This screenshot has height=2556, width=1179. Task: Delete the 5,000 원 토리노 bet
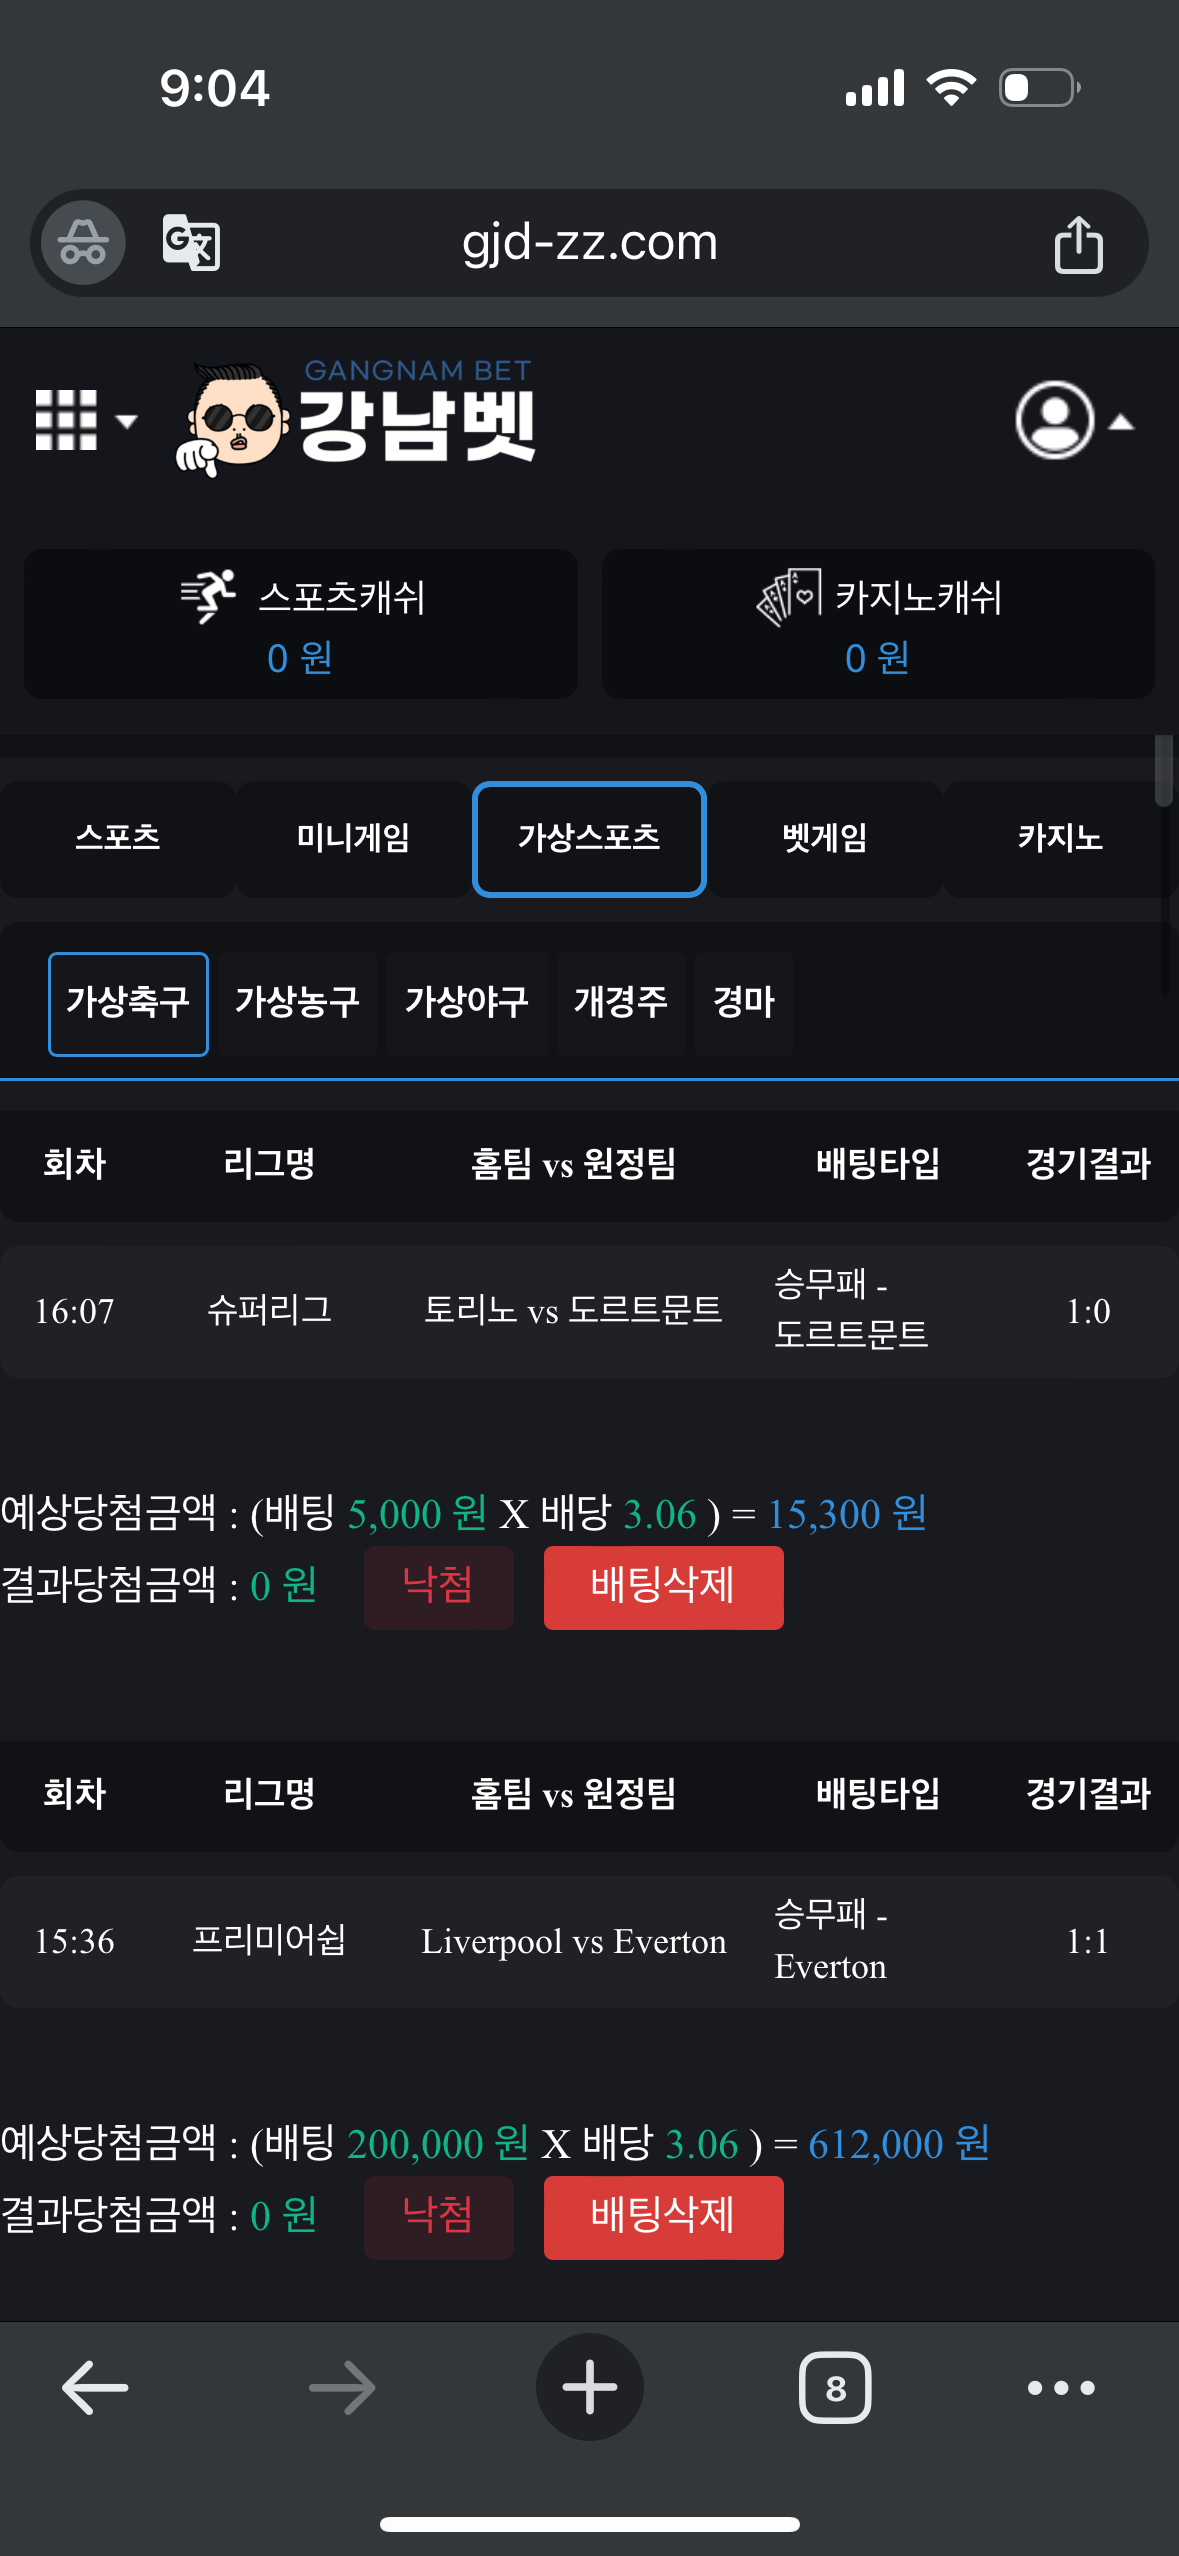point(663,1587)
